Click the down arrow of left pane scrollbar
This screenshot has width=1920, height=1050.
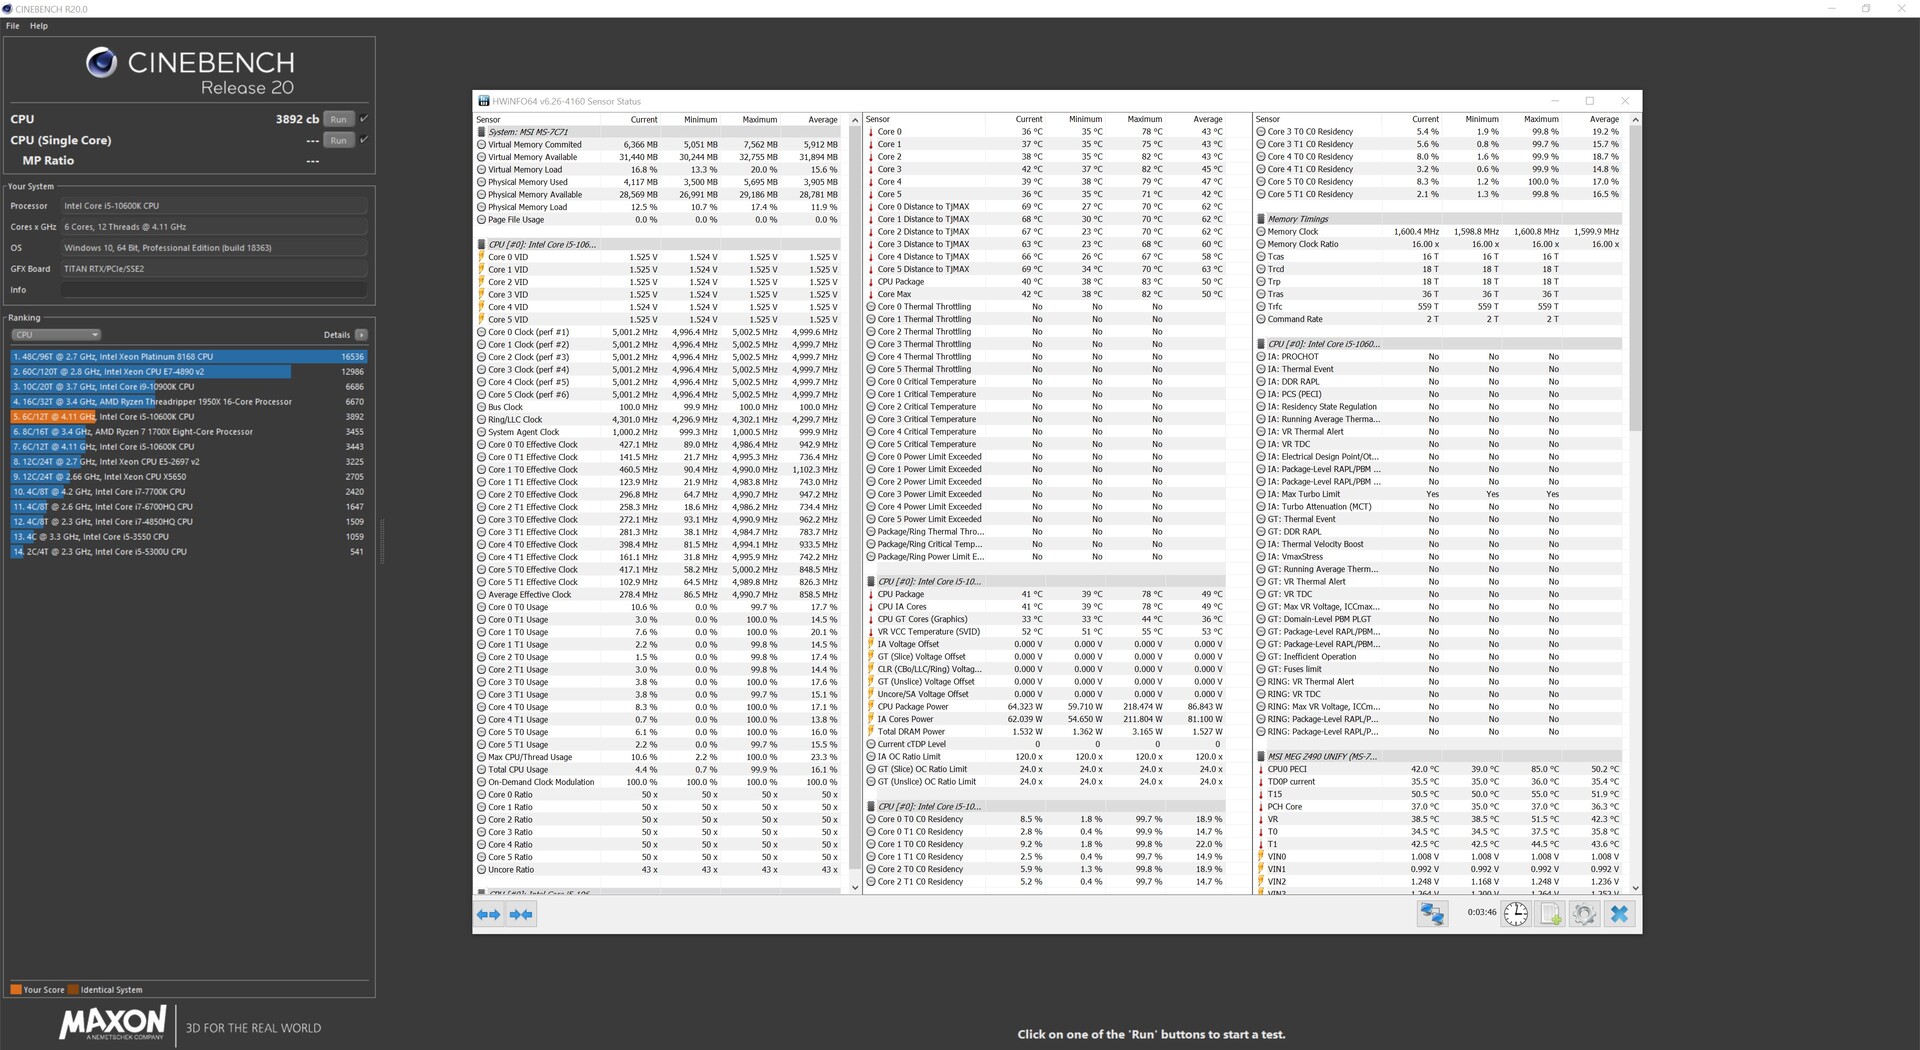pyautogui.click(x=855, y=887)
